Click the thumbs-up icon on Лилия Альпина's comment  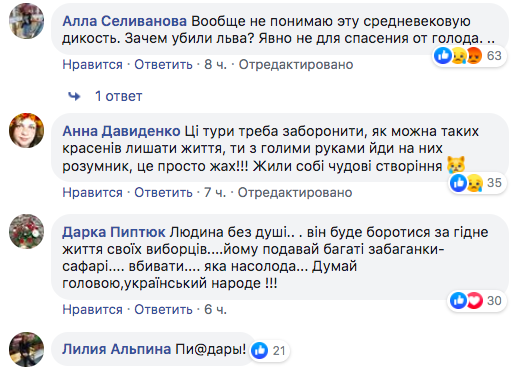pos(260,351)
